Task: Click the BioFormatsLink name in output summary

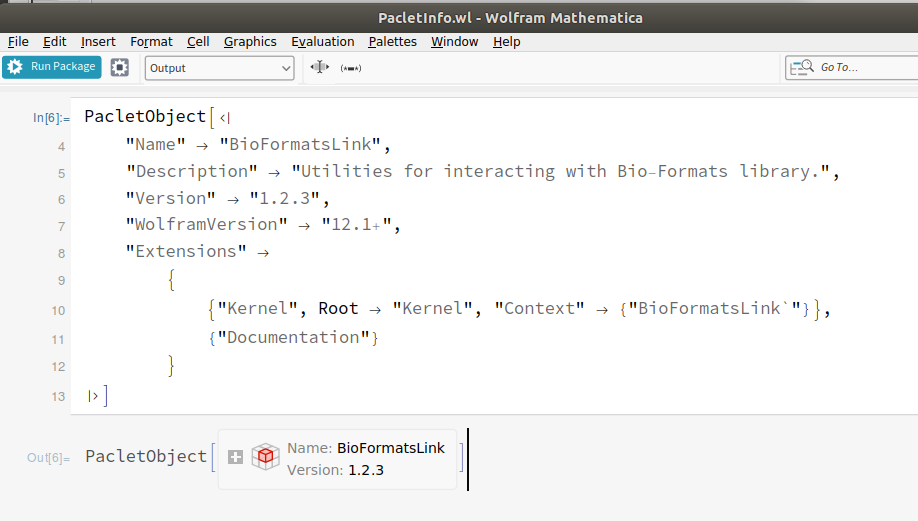Action: [391, 448]
